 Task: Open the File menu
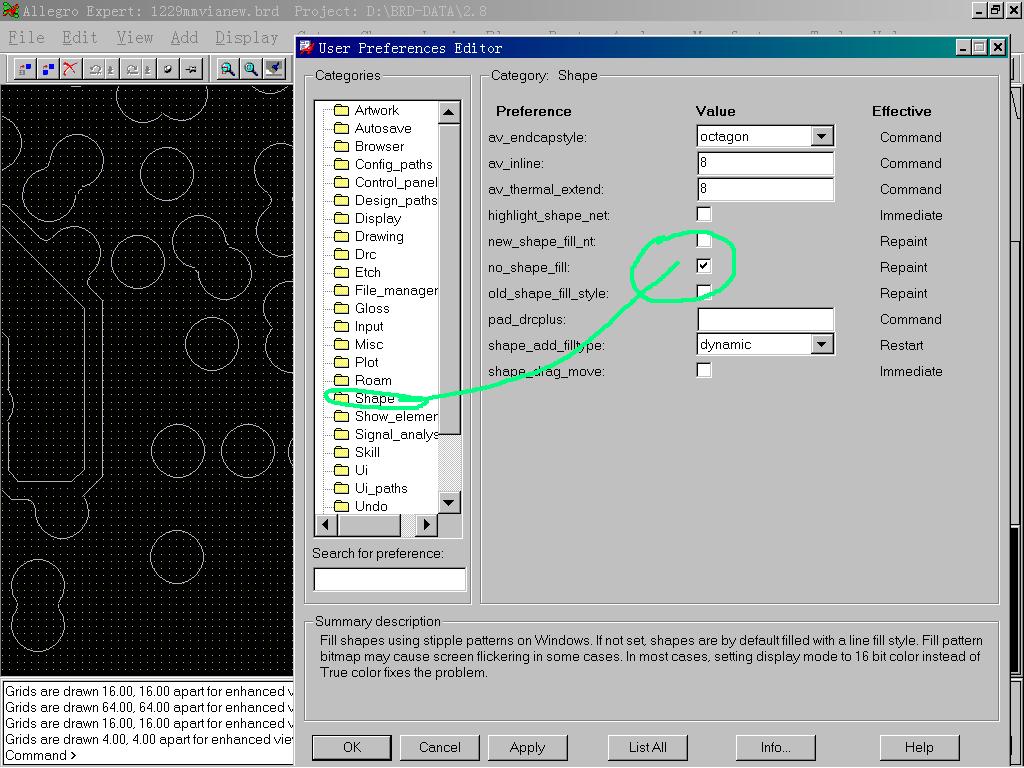point(26,38)
